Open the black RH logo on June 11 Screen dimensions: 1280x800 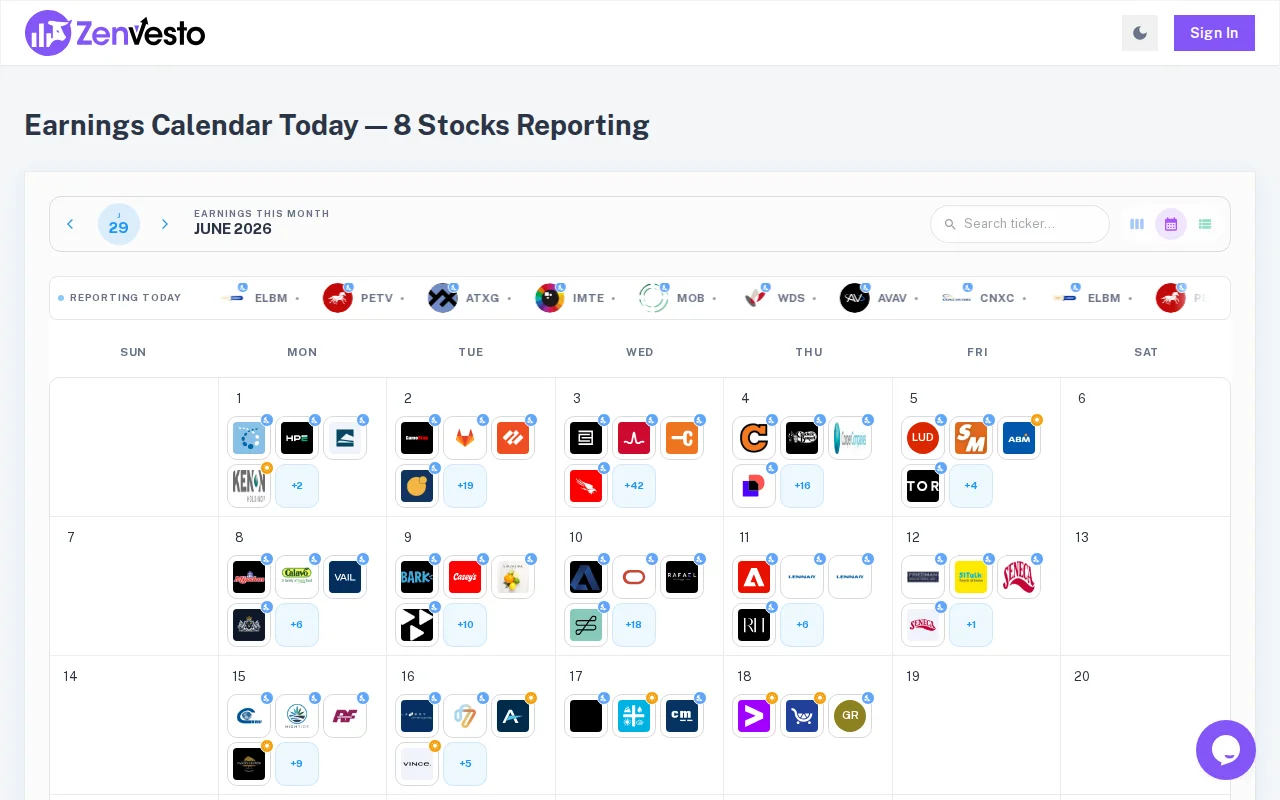coord(754,625)
